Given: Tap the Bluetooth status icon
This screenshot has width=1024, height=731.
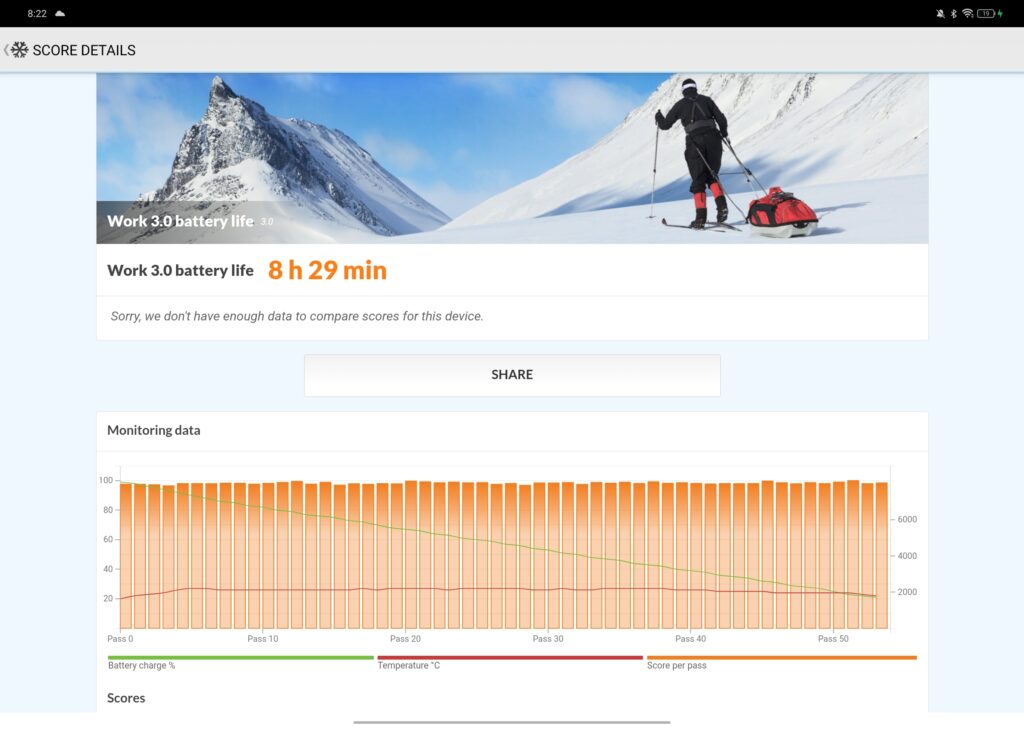Looking at the screenshot, I should [x=954, y=14].
